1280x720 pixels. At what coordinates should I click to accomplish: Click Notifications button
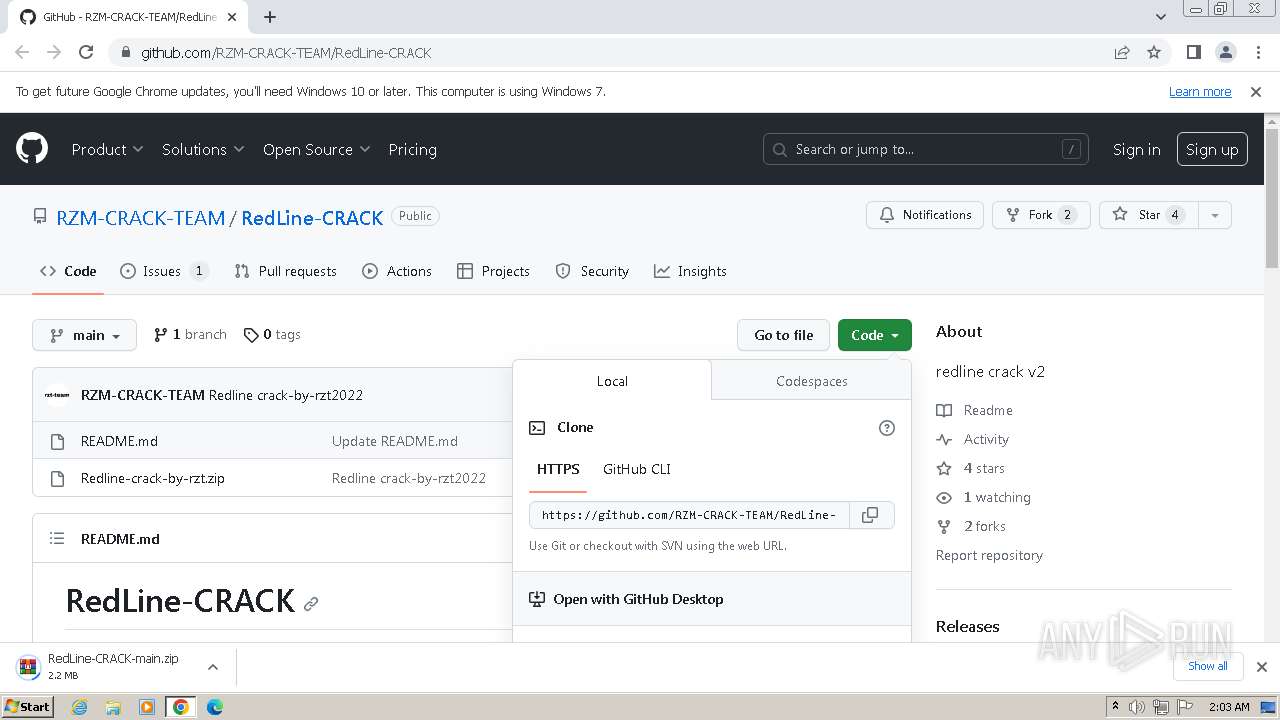pos(925,215)
